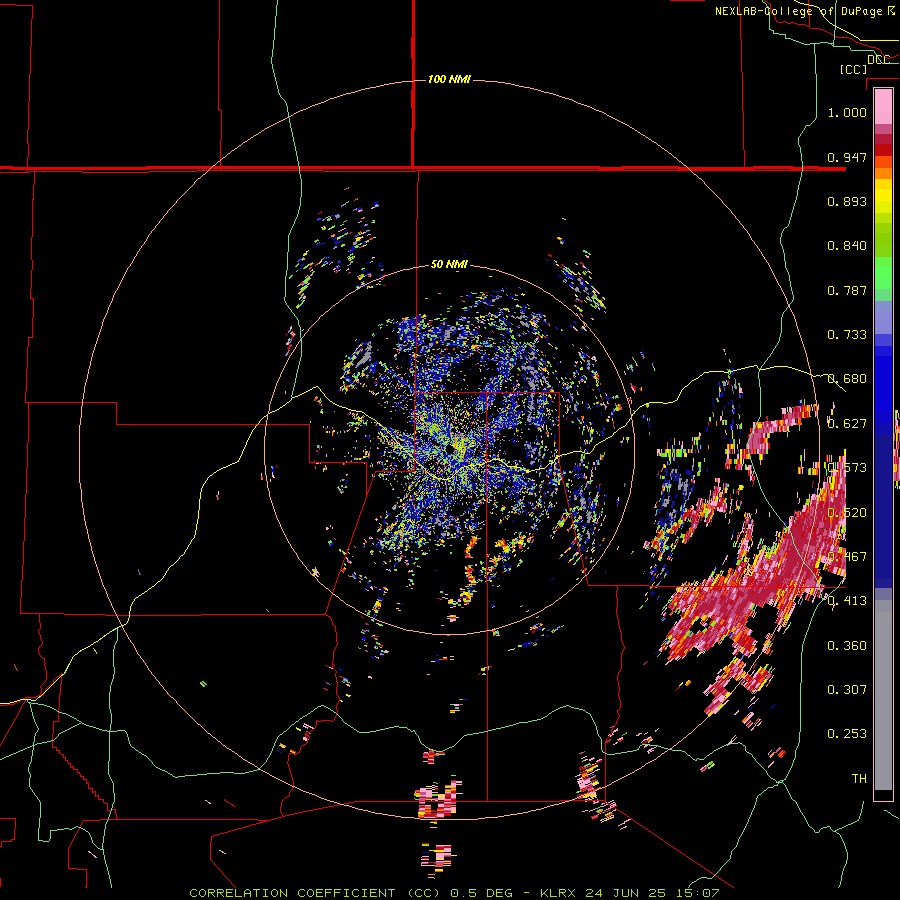Image resolution: width=900 pixels, height=900 pixels.
Task: Pick the light pink swatch atop color bar
Action: 883,106
